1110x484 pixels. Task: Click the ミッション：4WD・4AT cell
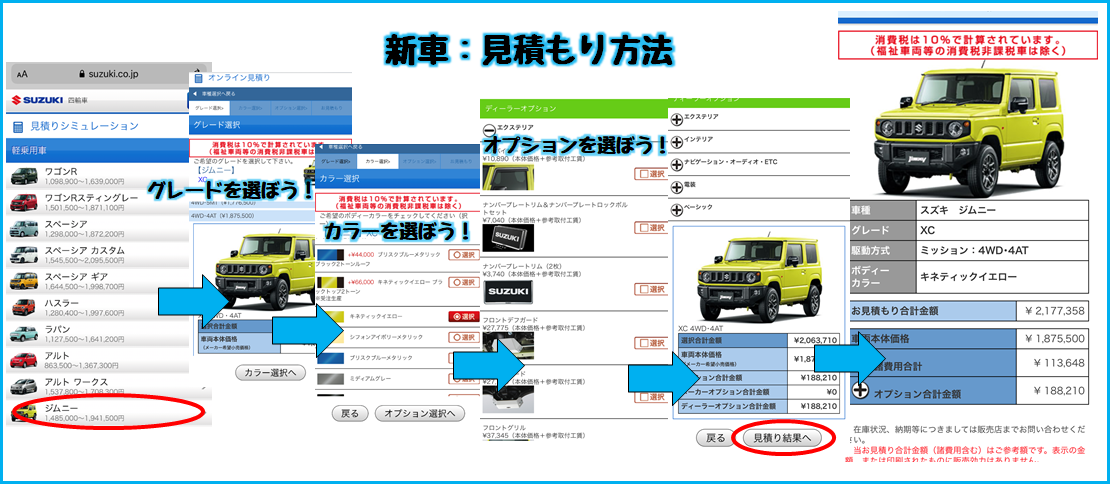pyautogui.click(x=1000, y=250)
